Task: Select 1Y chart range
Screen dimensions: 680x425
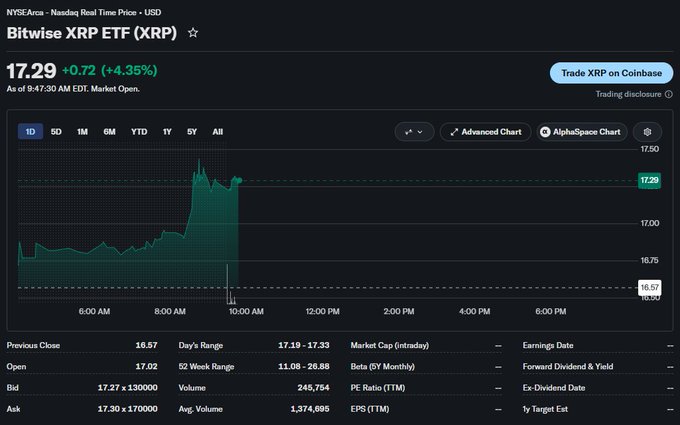Action: click(x=167, y=131)
